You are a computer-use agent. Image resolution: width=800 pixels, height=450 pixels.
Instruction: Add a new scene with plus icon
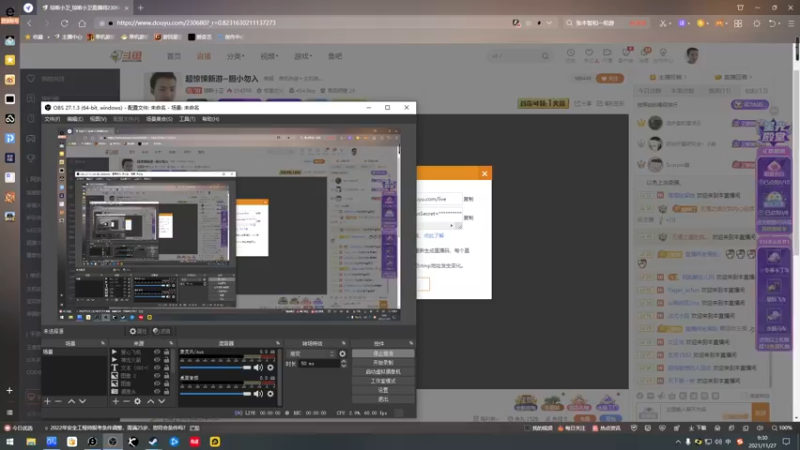47,402
